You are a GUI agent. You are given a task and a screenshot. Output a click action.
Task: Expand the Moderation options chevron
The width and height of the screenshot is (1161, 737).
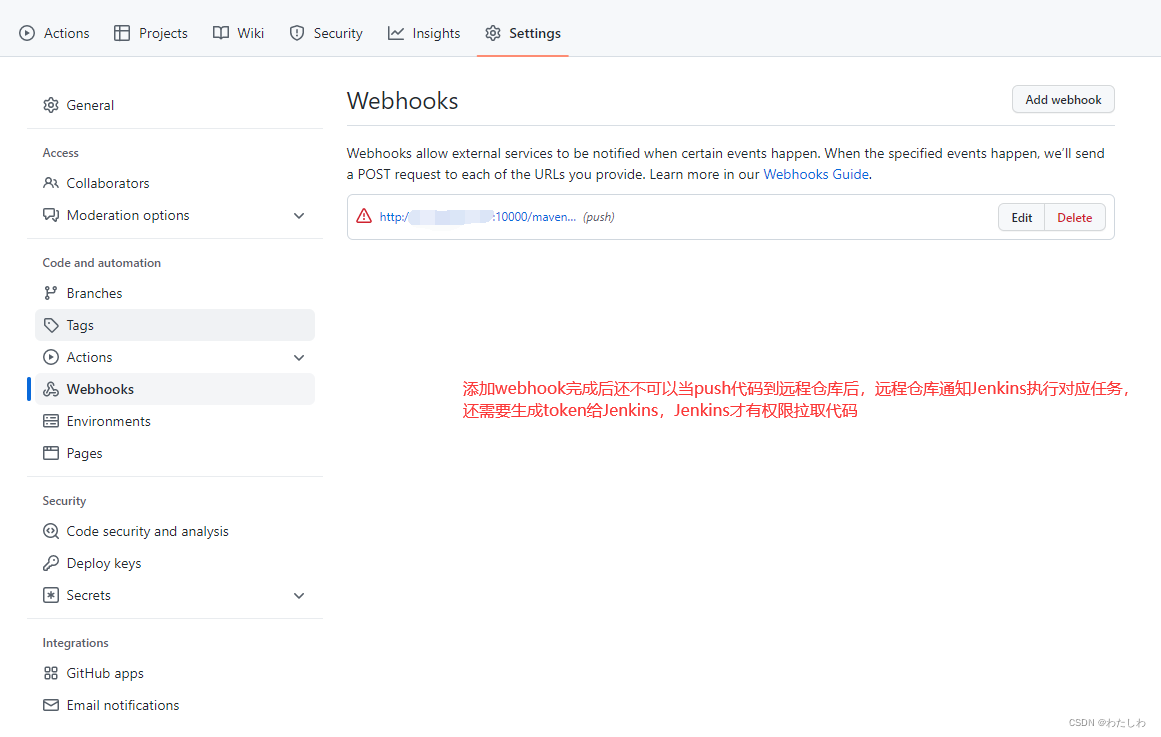coord(299,216)
